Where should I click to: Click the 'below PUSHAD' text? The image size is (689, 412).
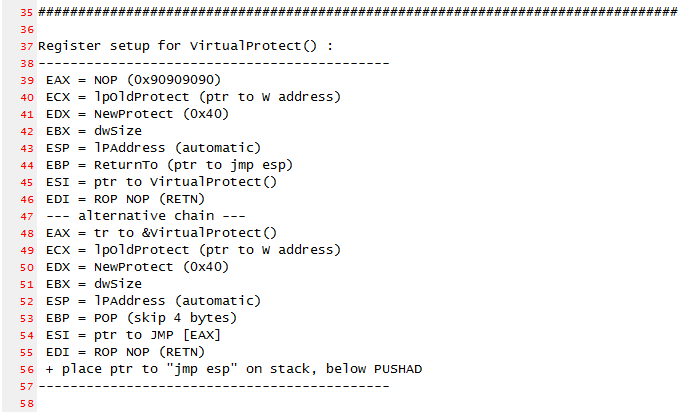click(x=374, y=369)
